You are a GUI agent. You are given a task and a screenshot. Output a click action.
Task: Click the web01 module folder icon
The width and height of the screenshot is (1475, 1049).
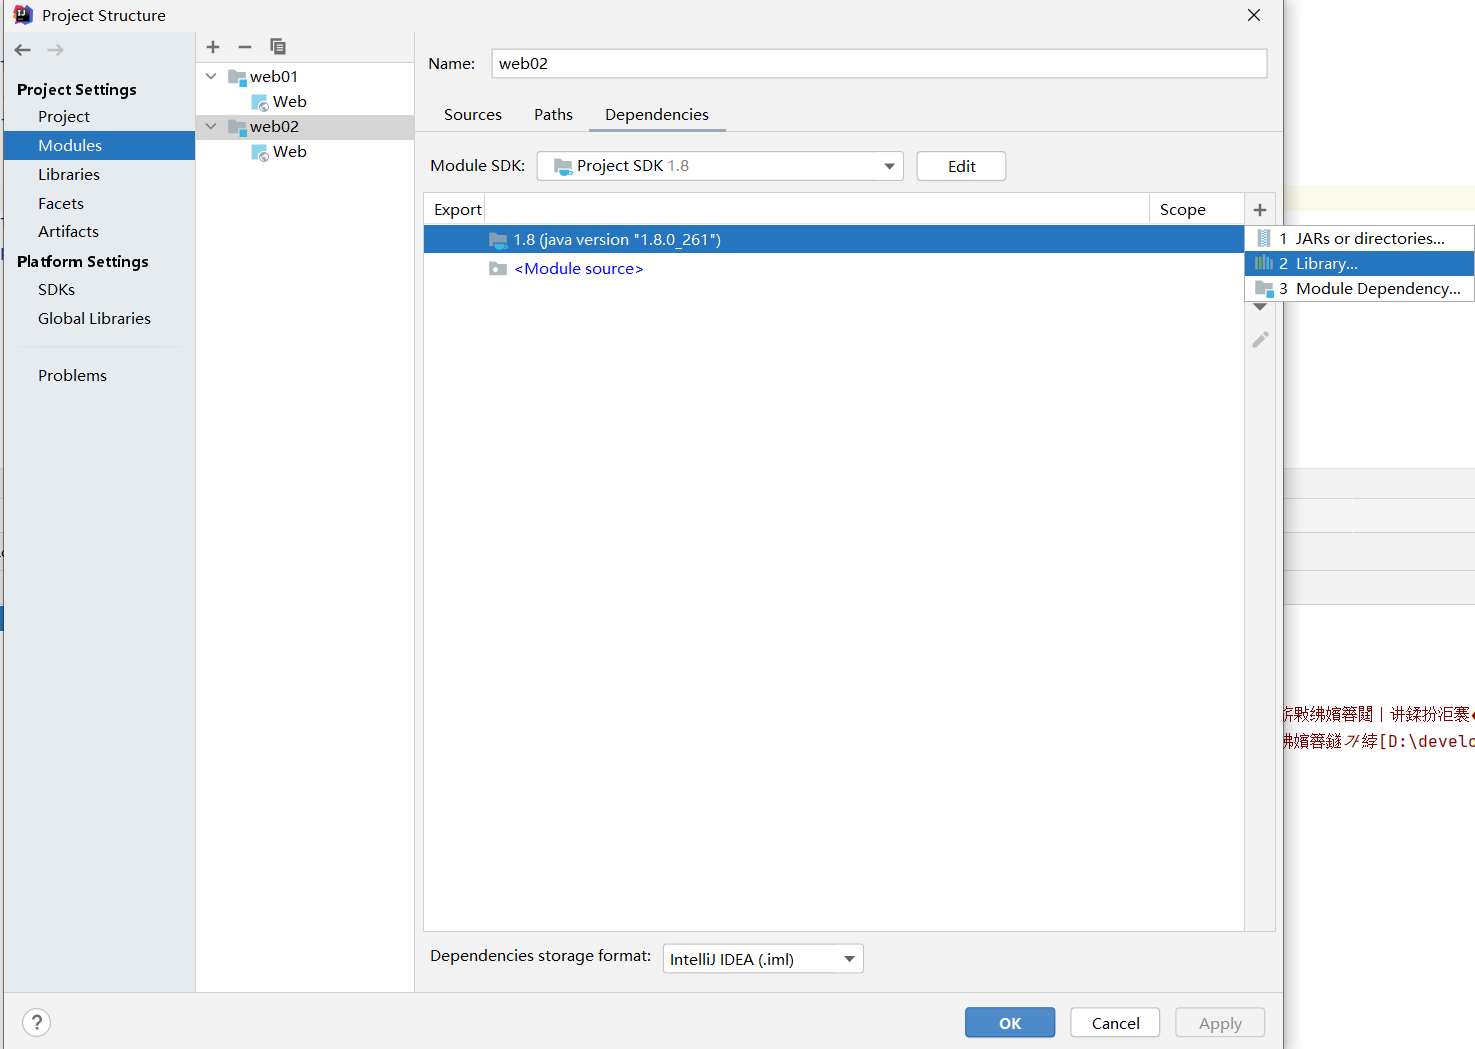coord(237,77)
